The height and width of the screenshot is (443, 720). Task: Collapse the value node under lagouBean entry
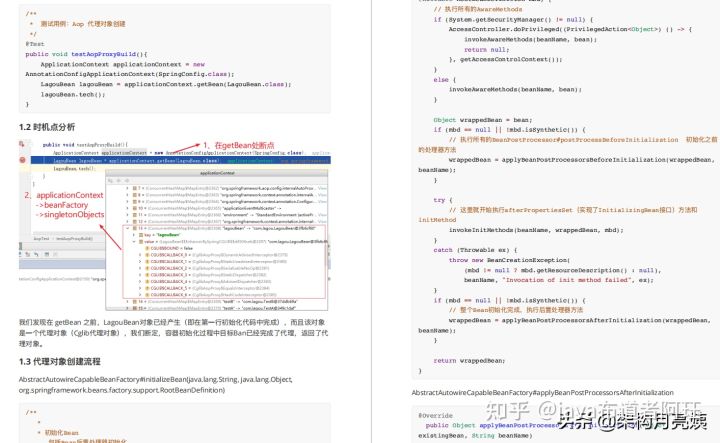pyautogui.click(x=134, y=241)
